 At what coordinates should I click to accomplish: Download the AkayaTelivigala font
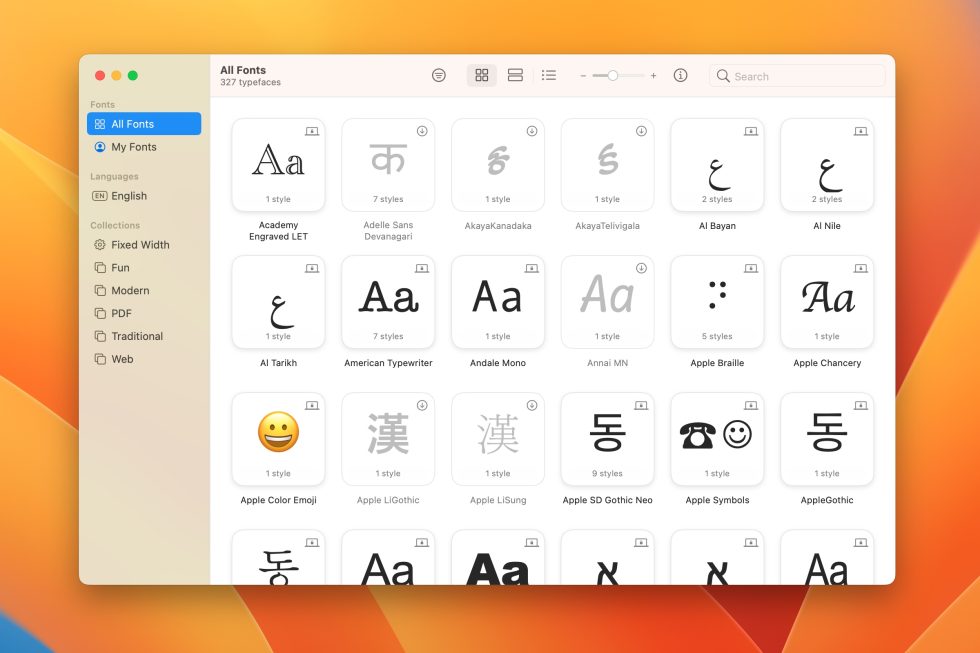[x=641, y=131]
